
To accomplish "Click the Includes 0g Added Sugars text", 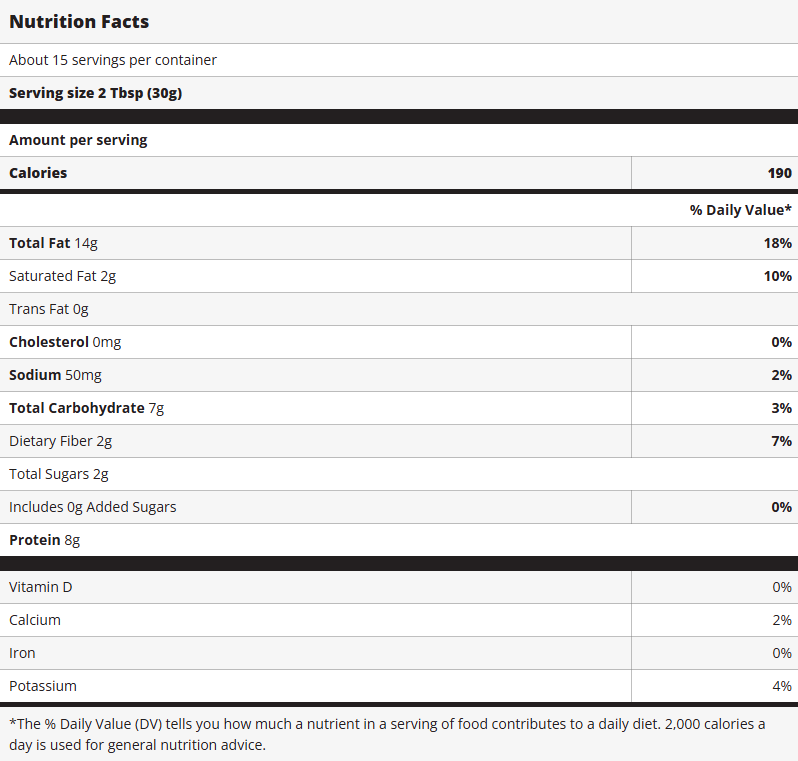I will pos(92,507).
